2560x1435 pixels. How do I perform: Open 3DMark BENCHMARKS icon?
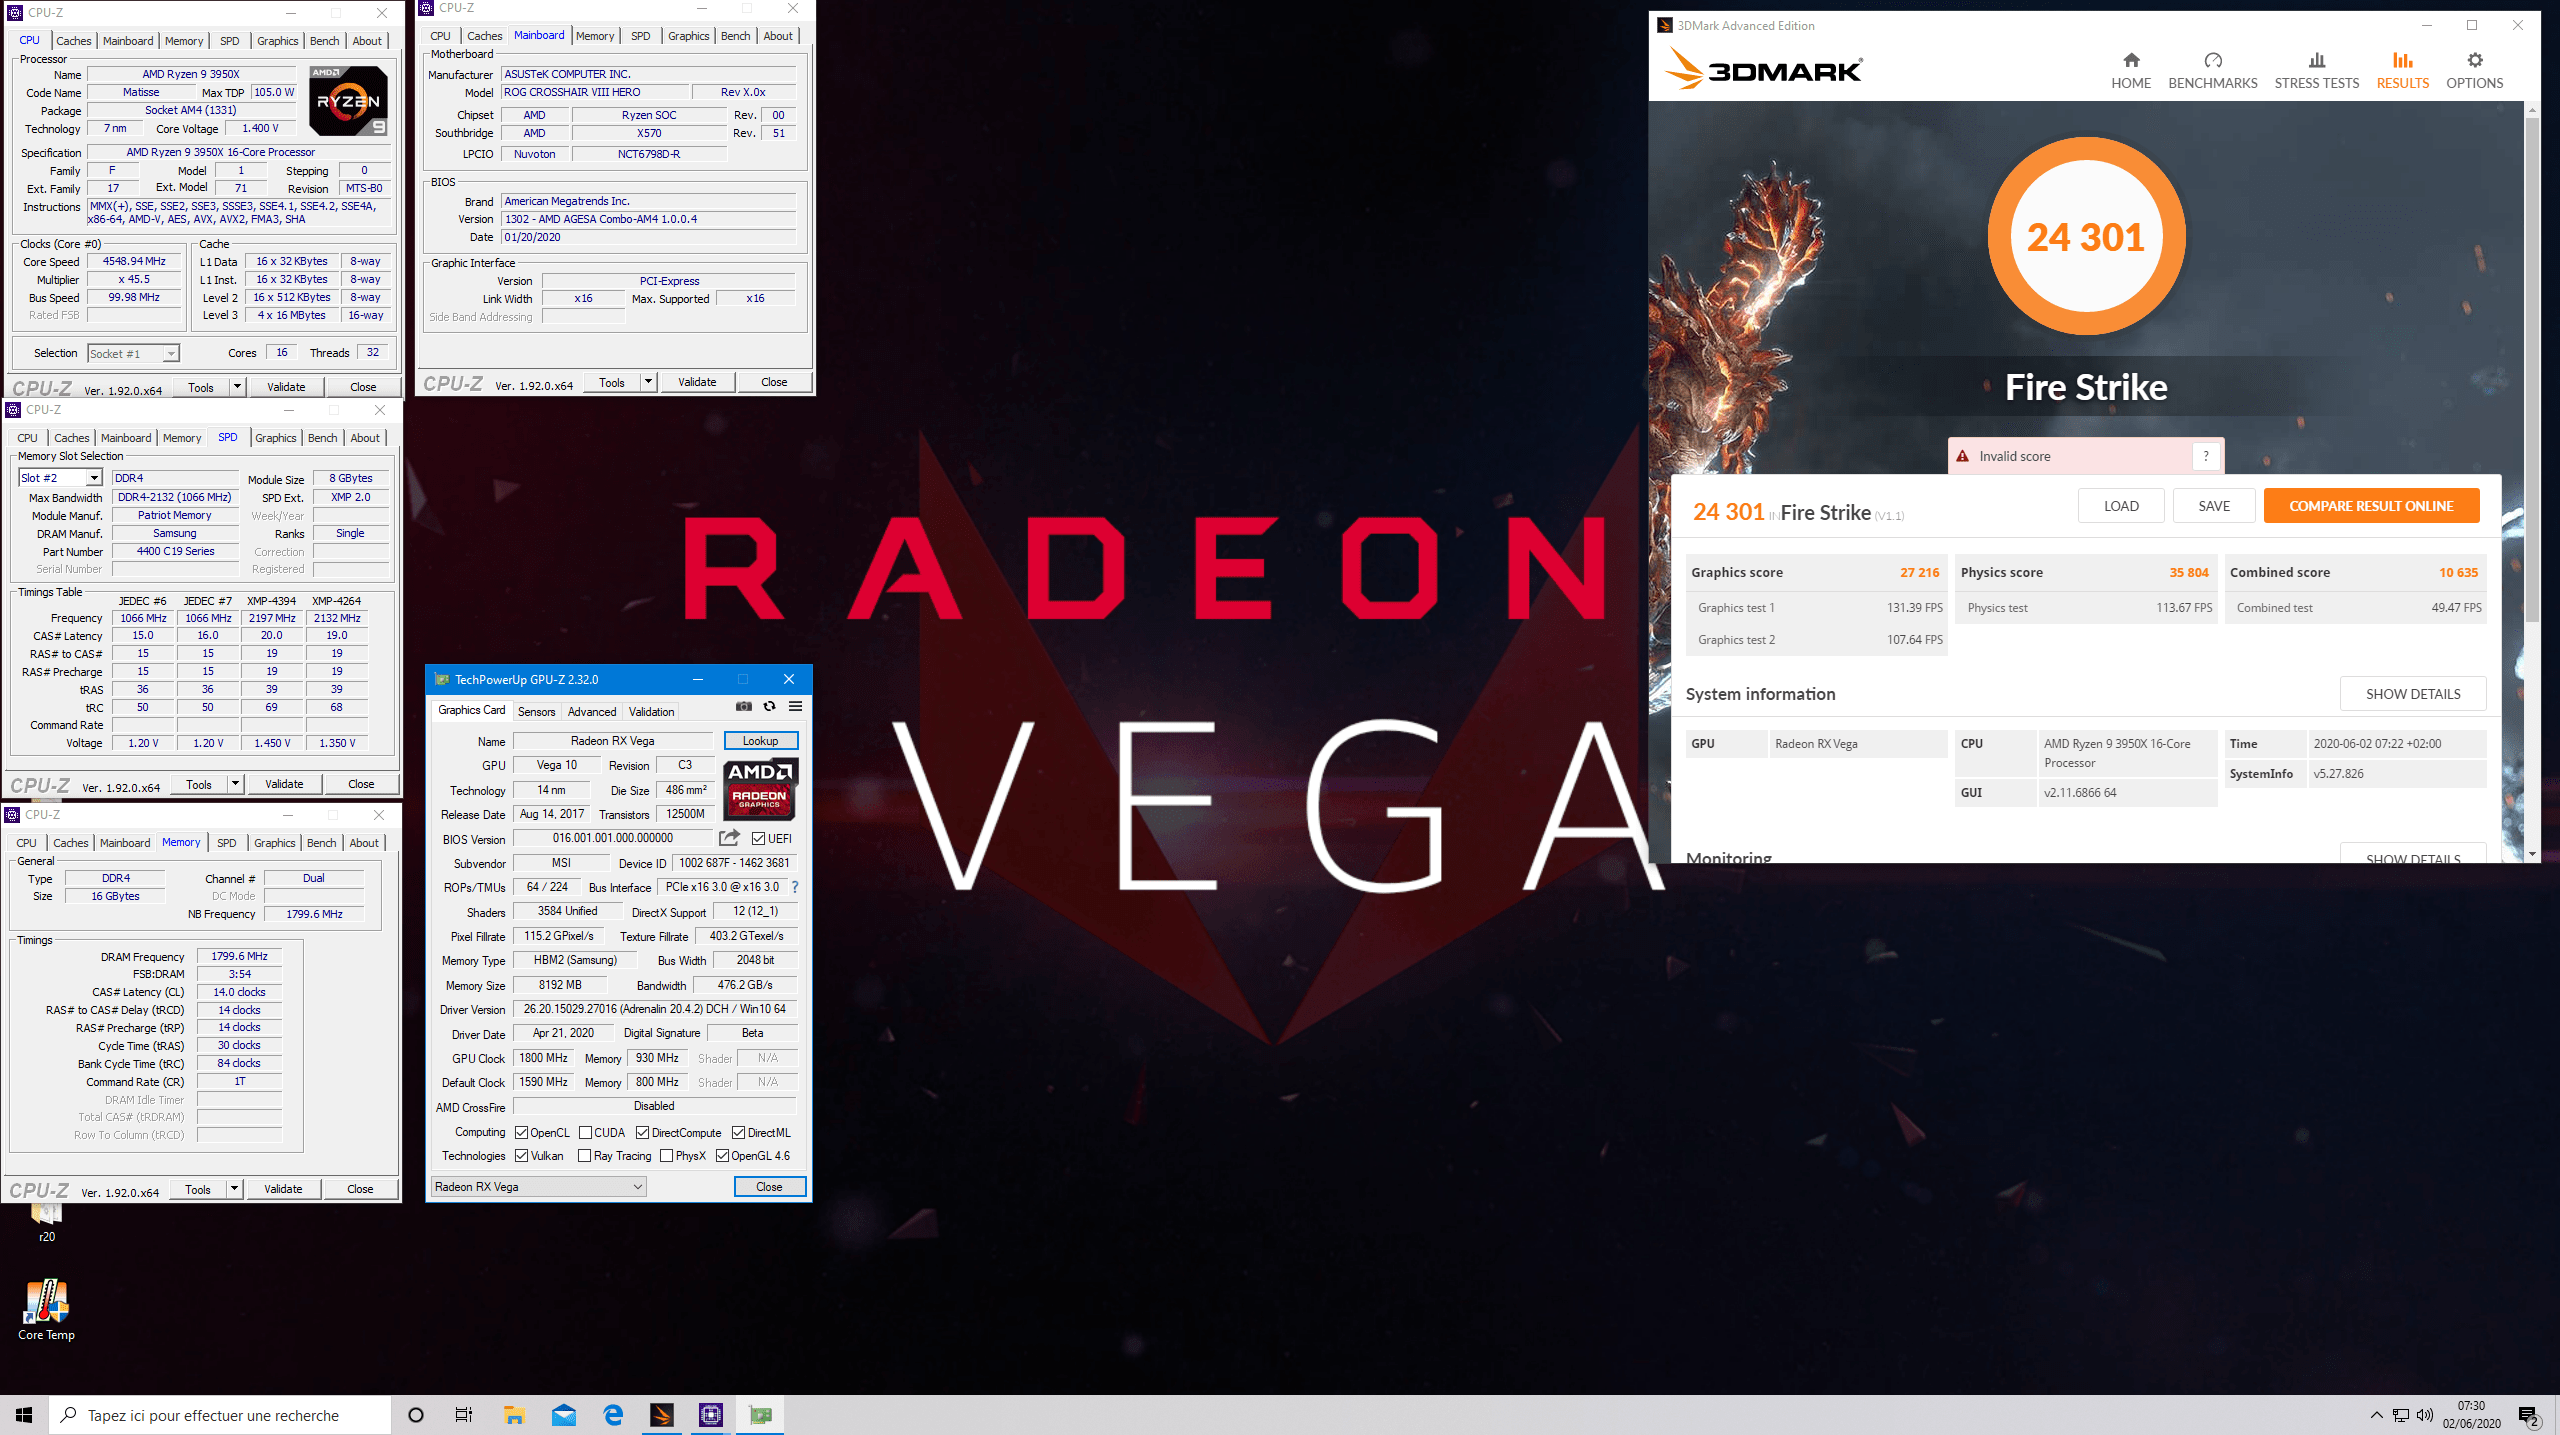coord(2213,60)
